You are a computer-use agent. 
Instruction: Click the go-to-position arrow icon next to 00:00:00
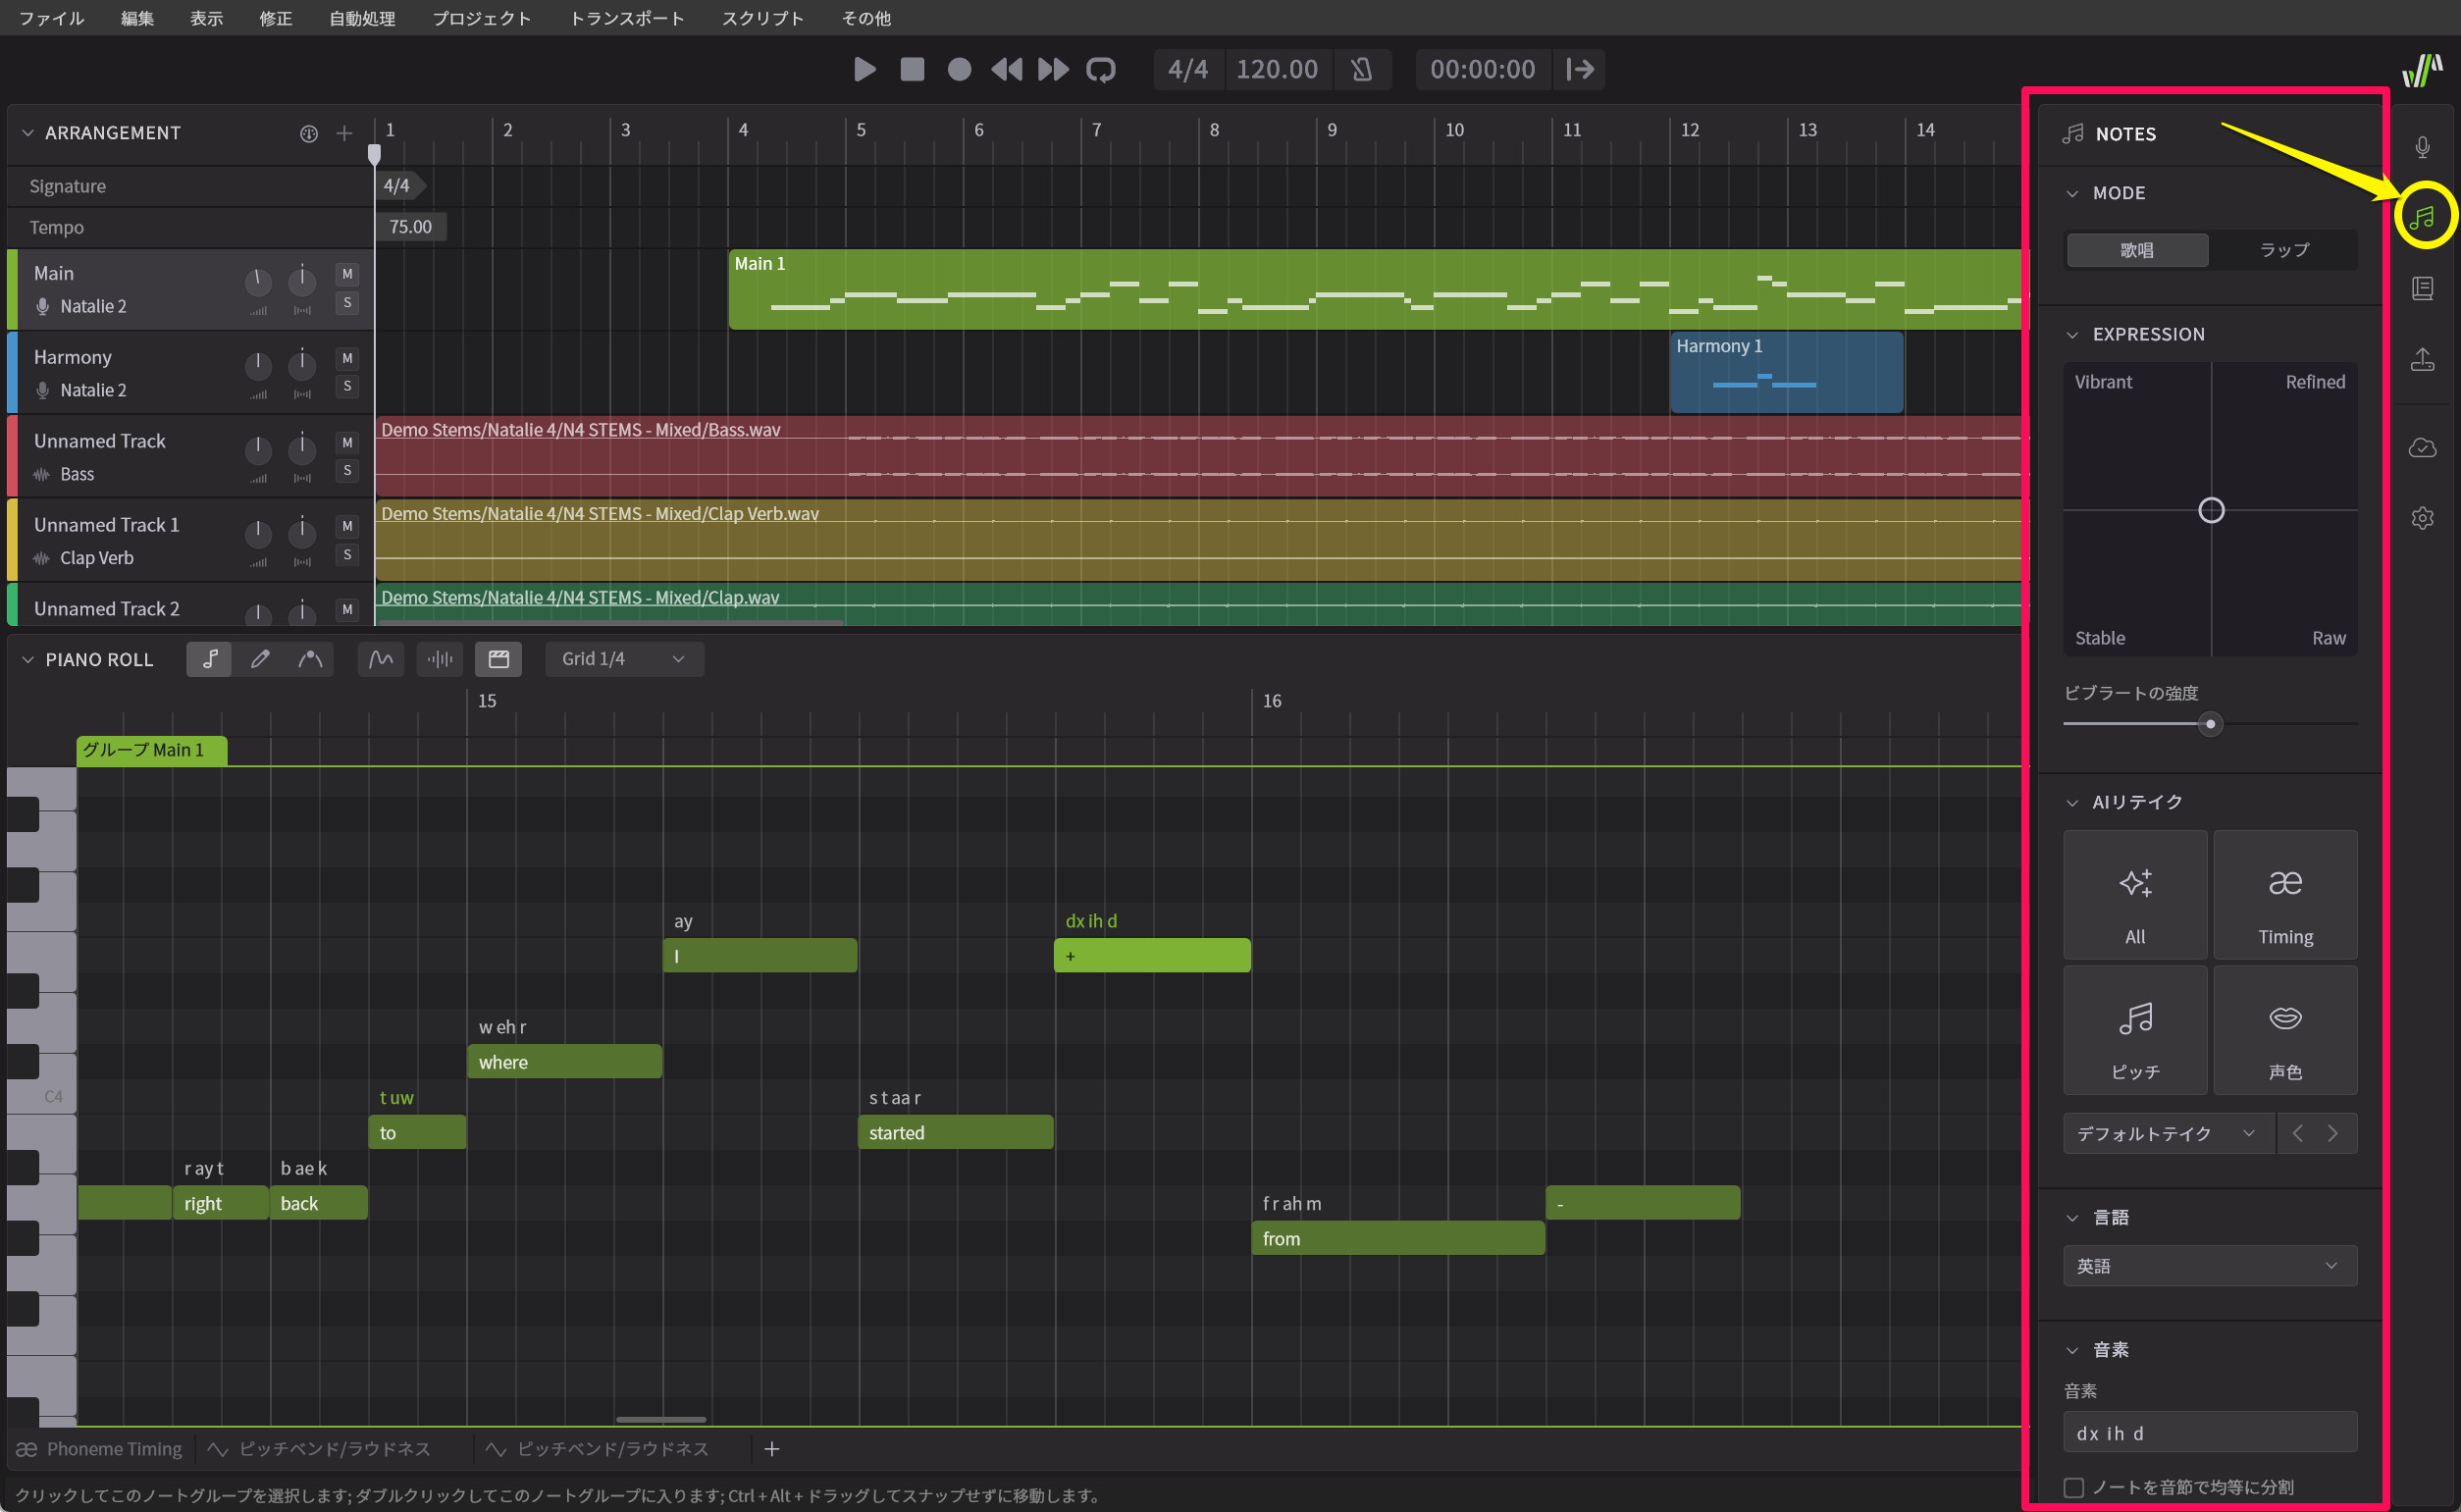point(1580,69)
